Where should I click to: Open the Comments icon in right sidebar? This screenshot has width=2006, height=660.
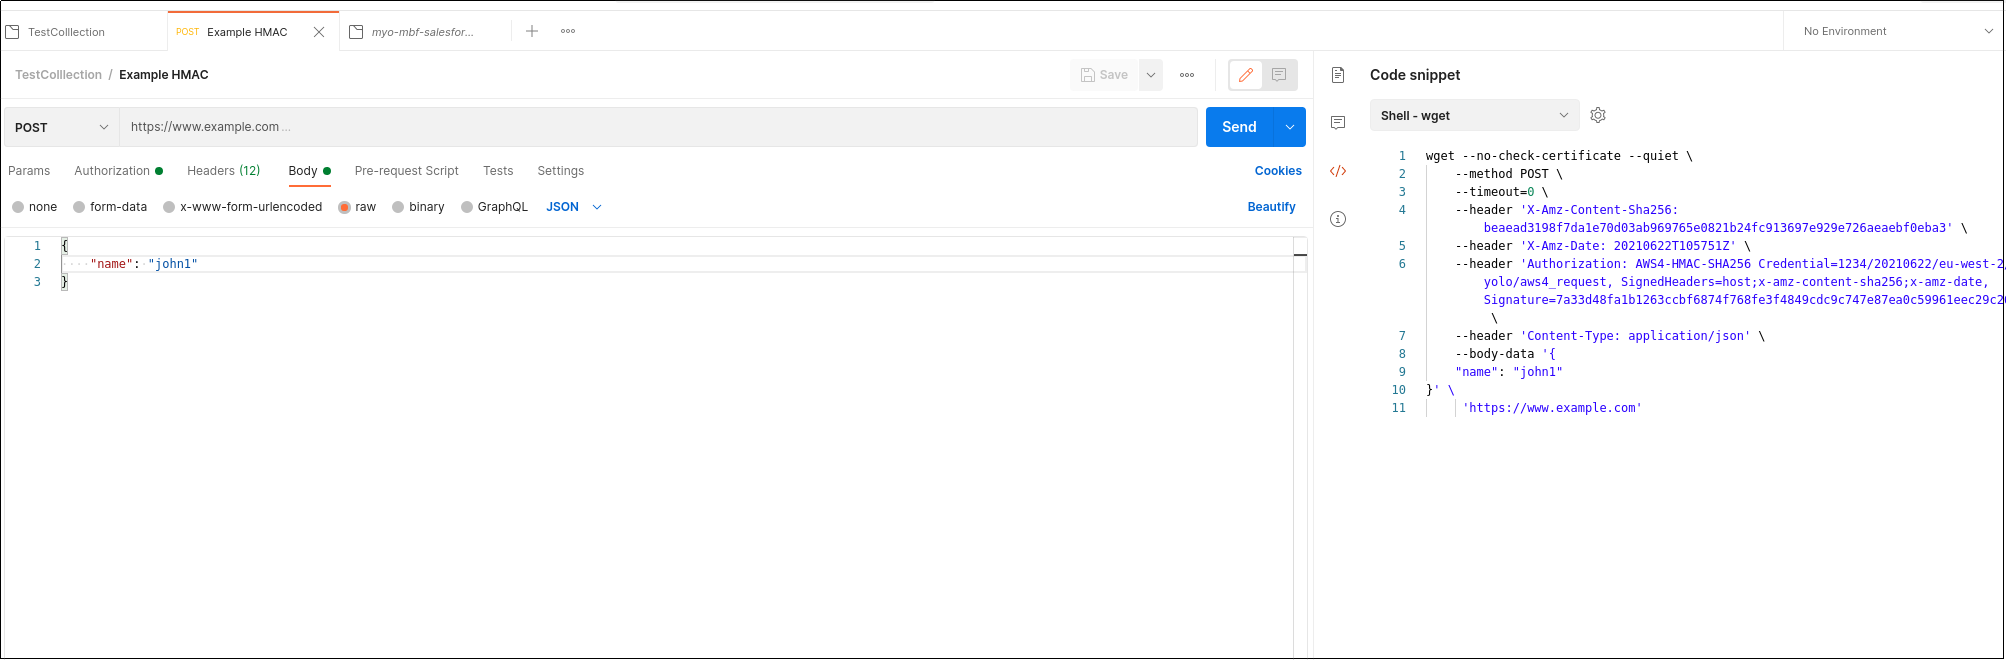pos(1338,123)
